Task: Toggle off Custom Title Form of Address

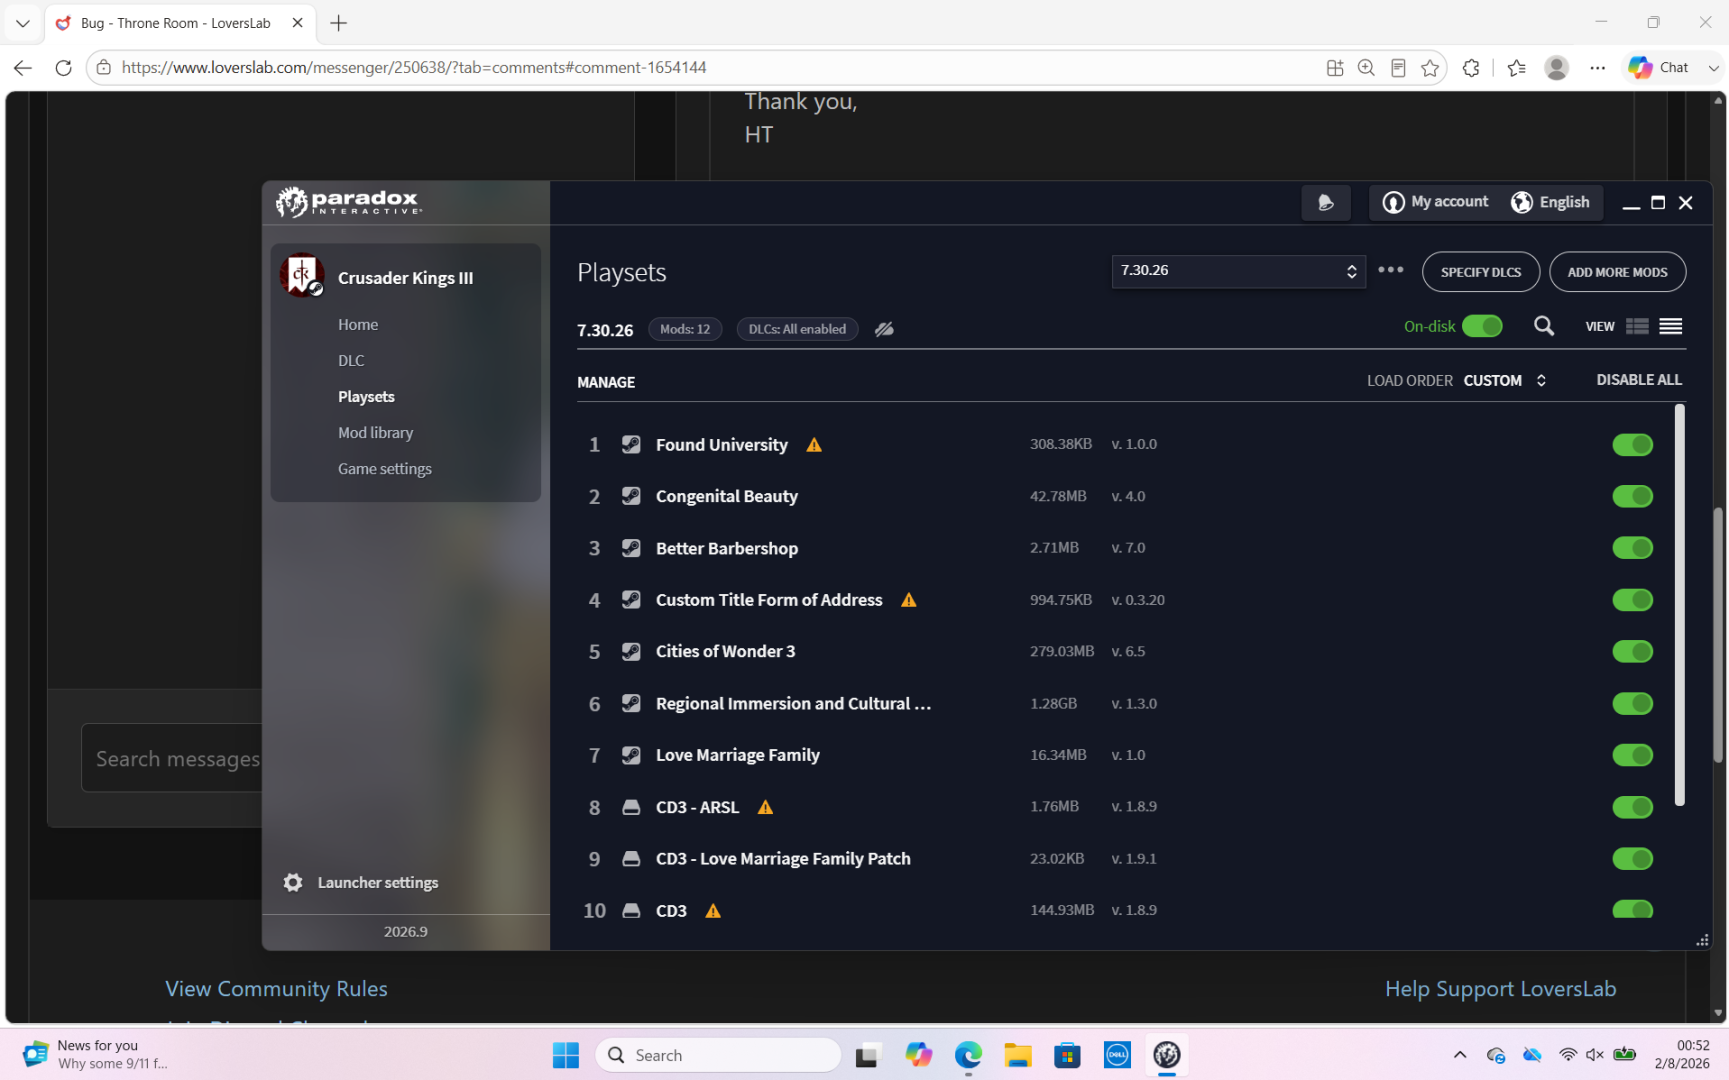Action: click(x=1632, y=600)
